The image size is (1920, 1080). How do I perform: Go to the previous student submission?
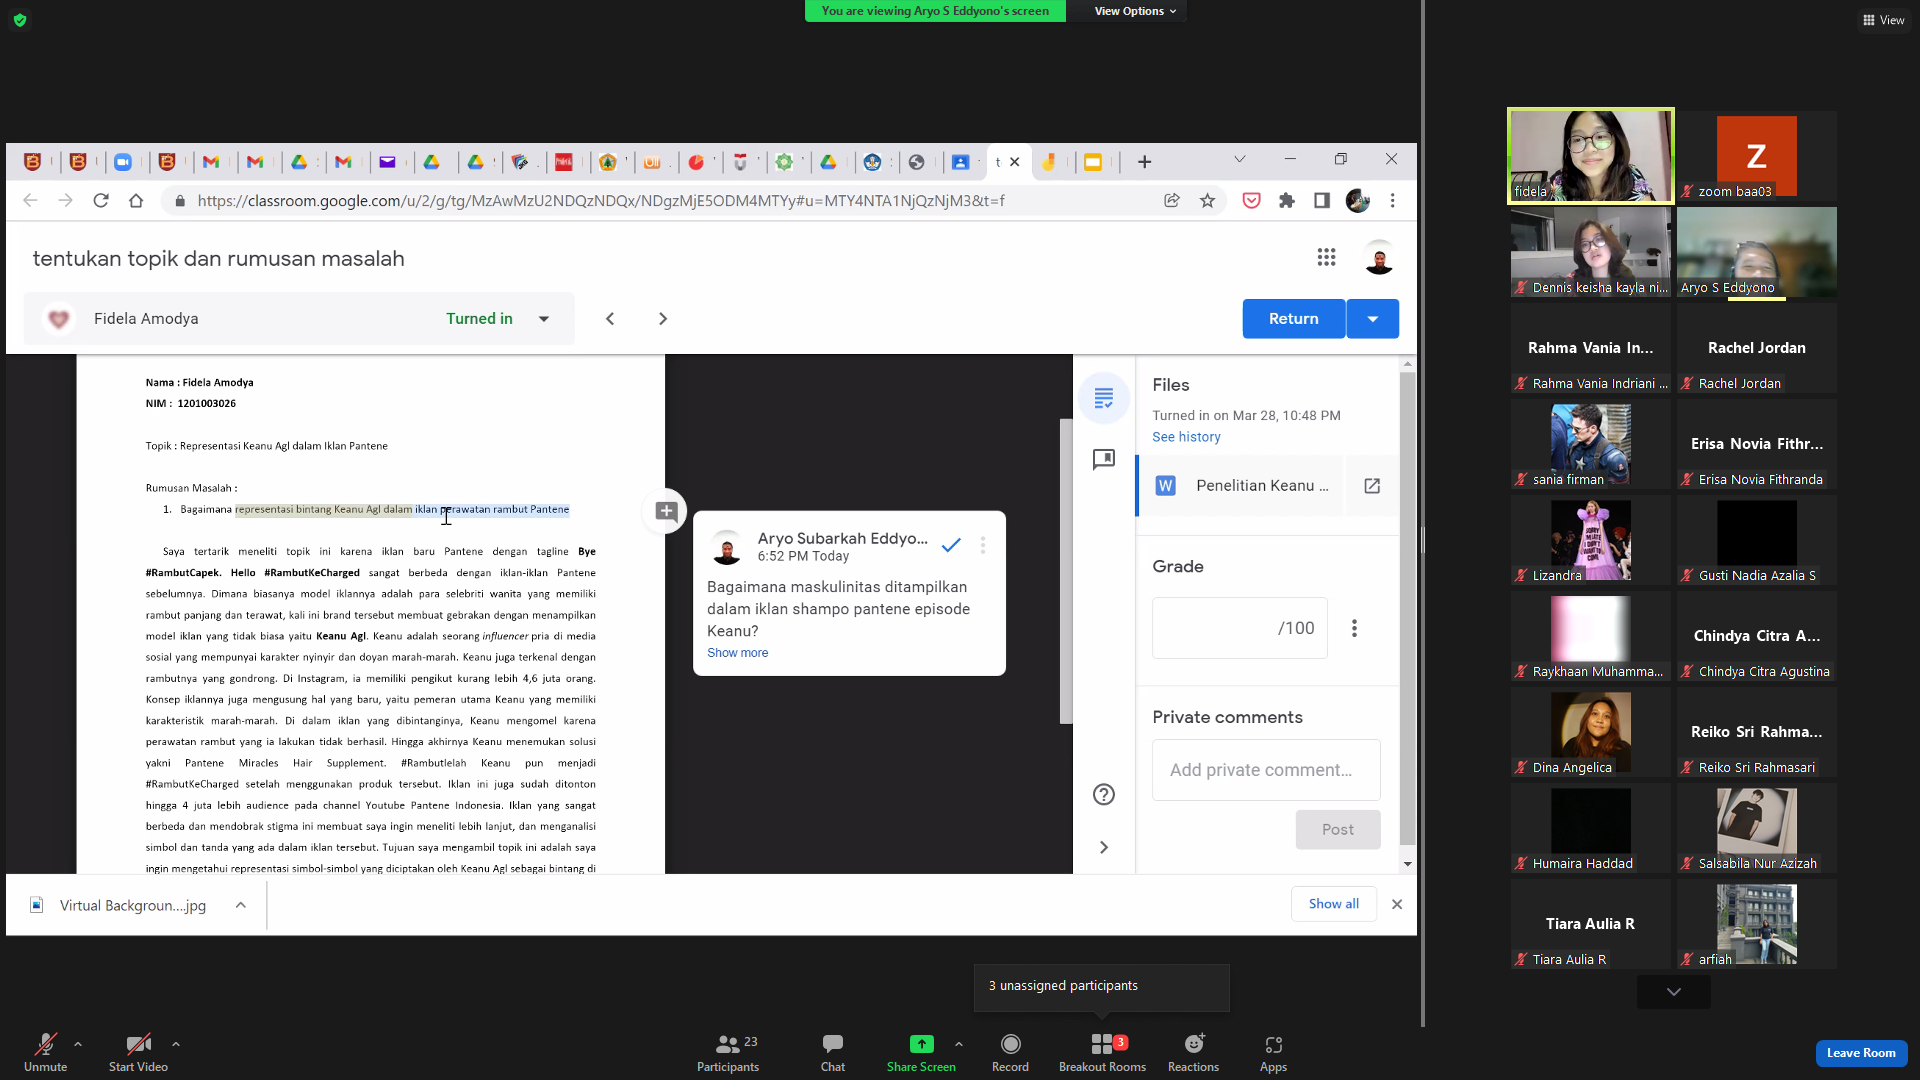610,319
